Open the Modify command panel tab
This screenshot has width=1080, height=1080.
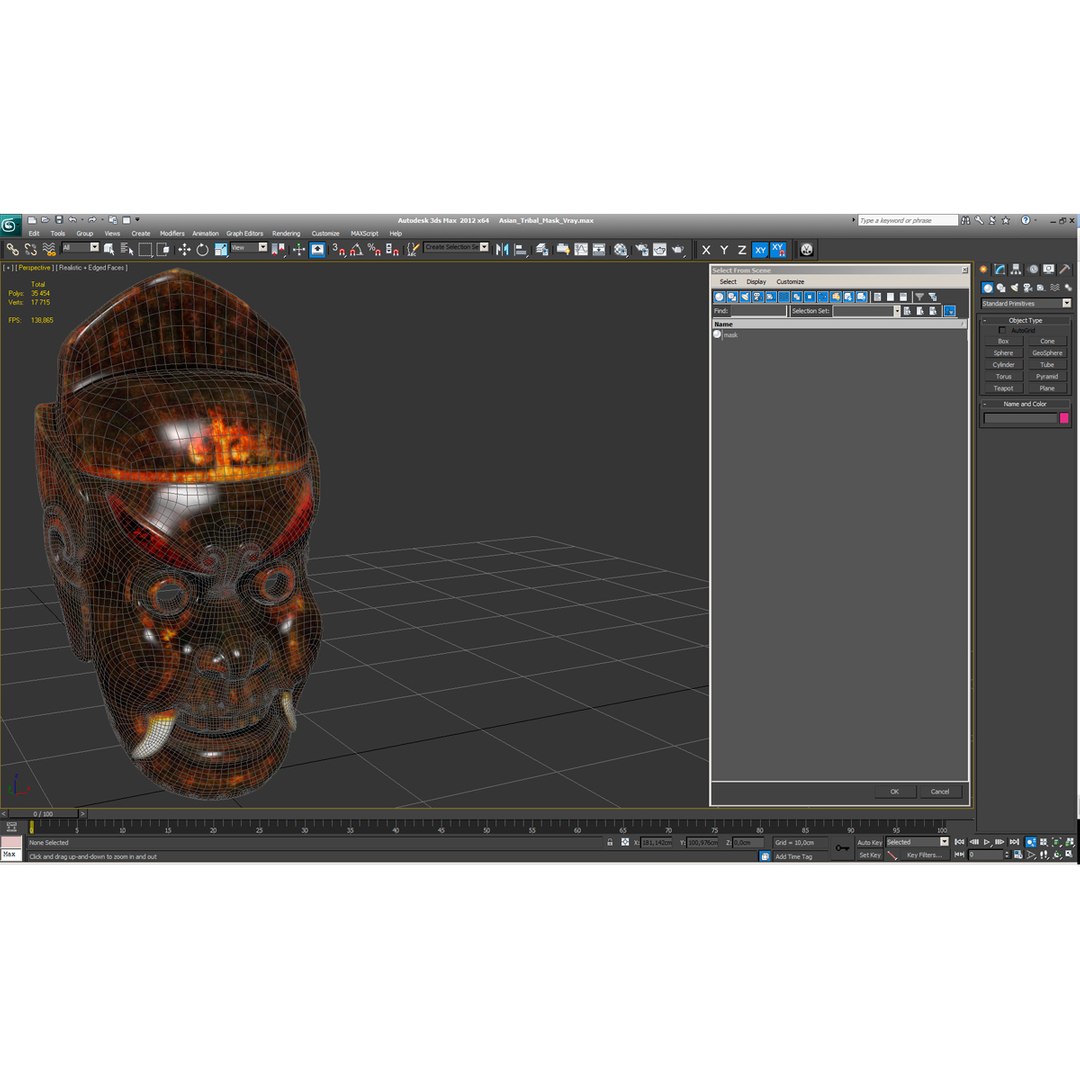click(999, 269)
